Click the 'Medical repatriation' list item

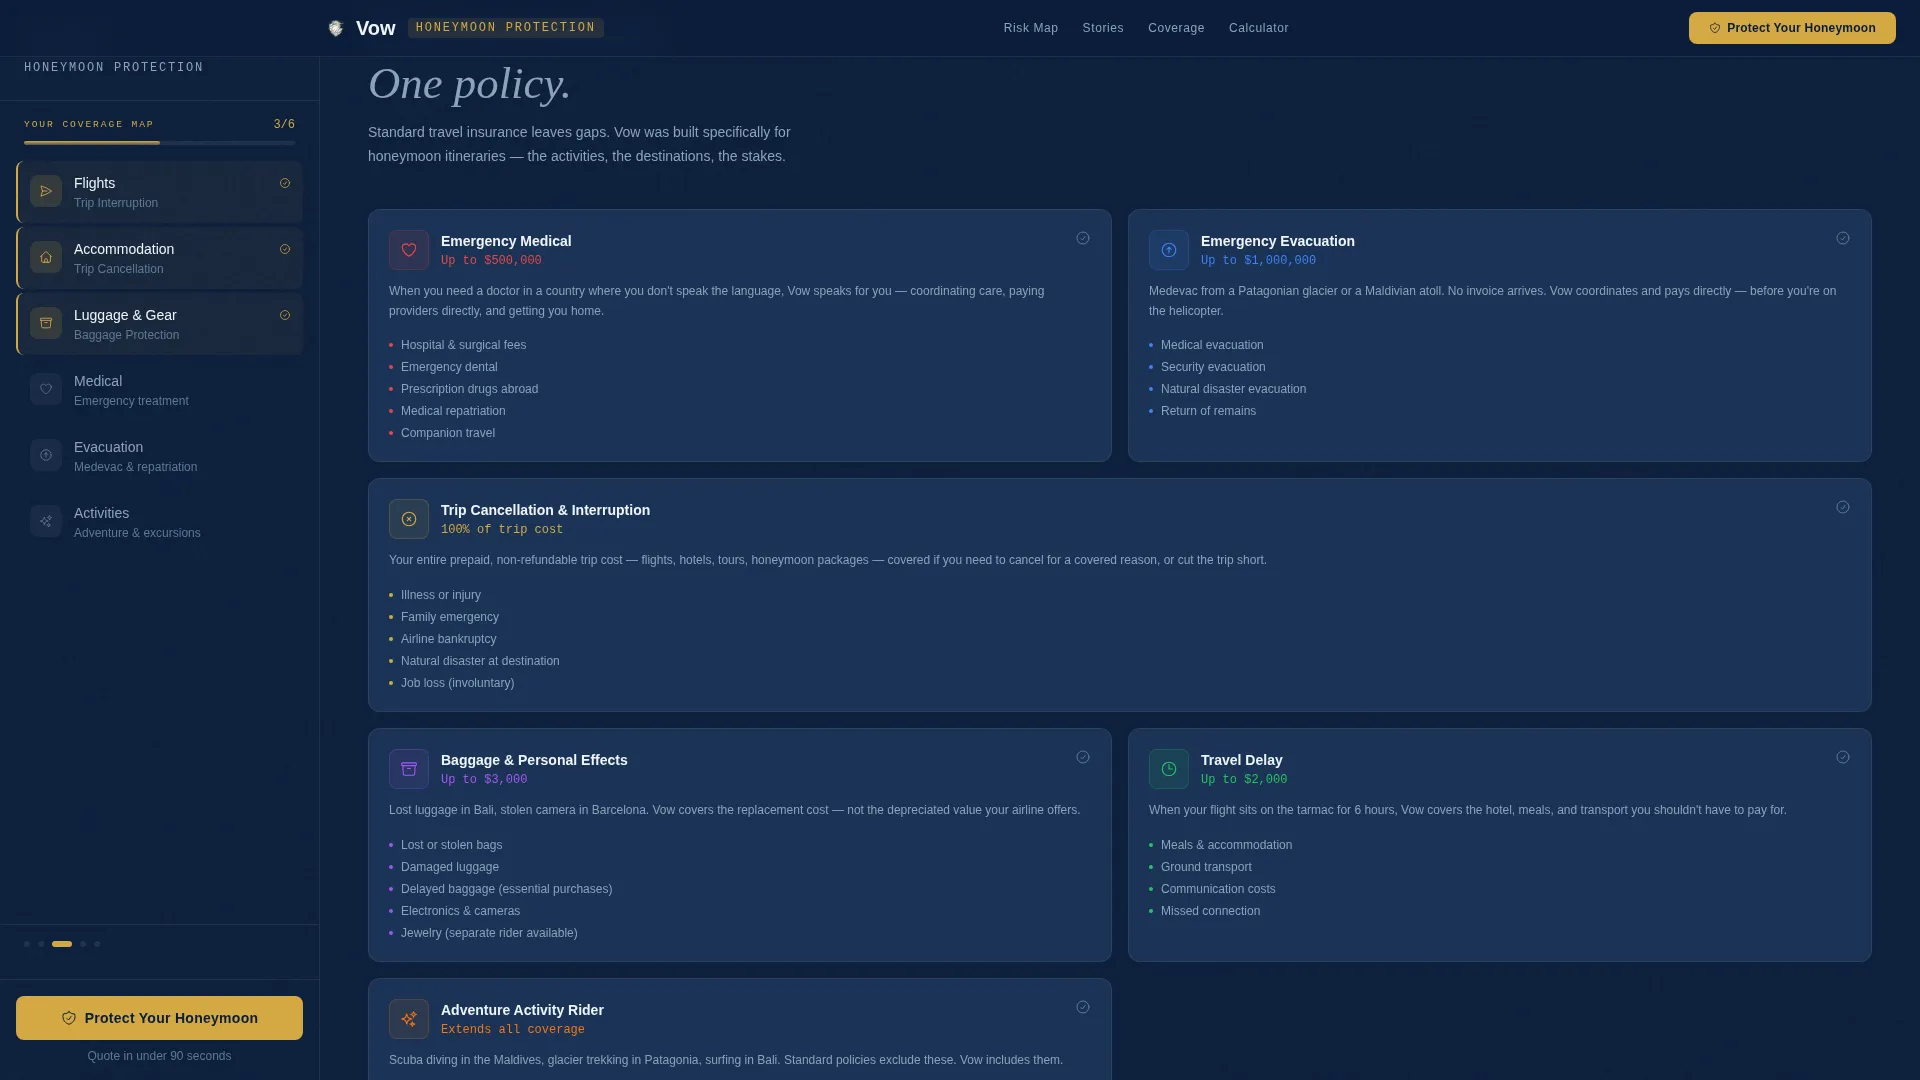coord(453,411)
